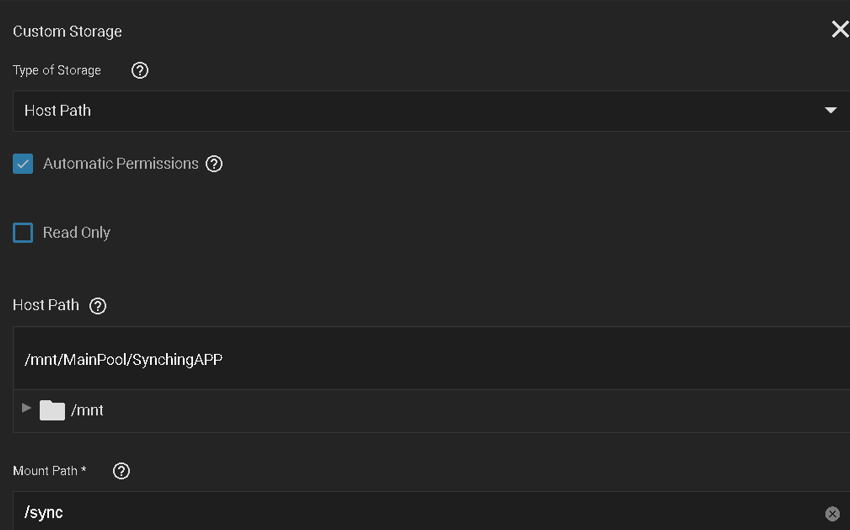Screen dimensions: 850x530
Task: Click the Type of Storage label
Action: point(57,70)
